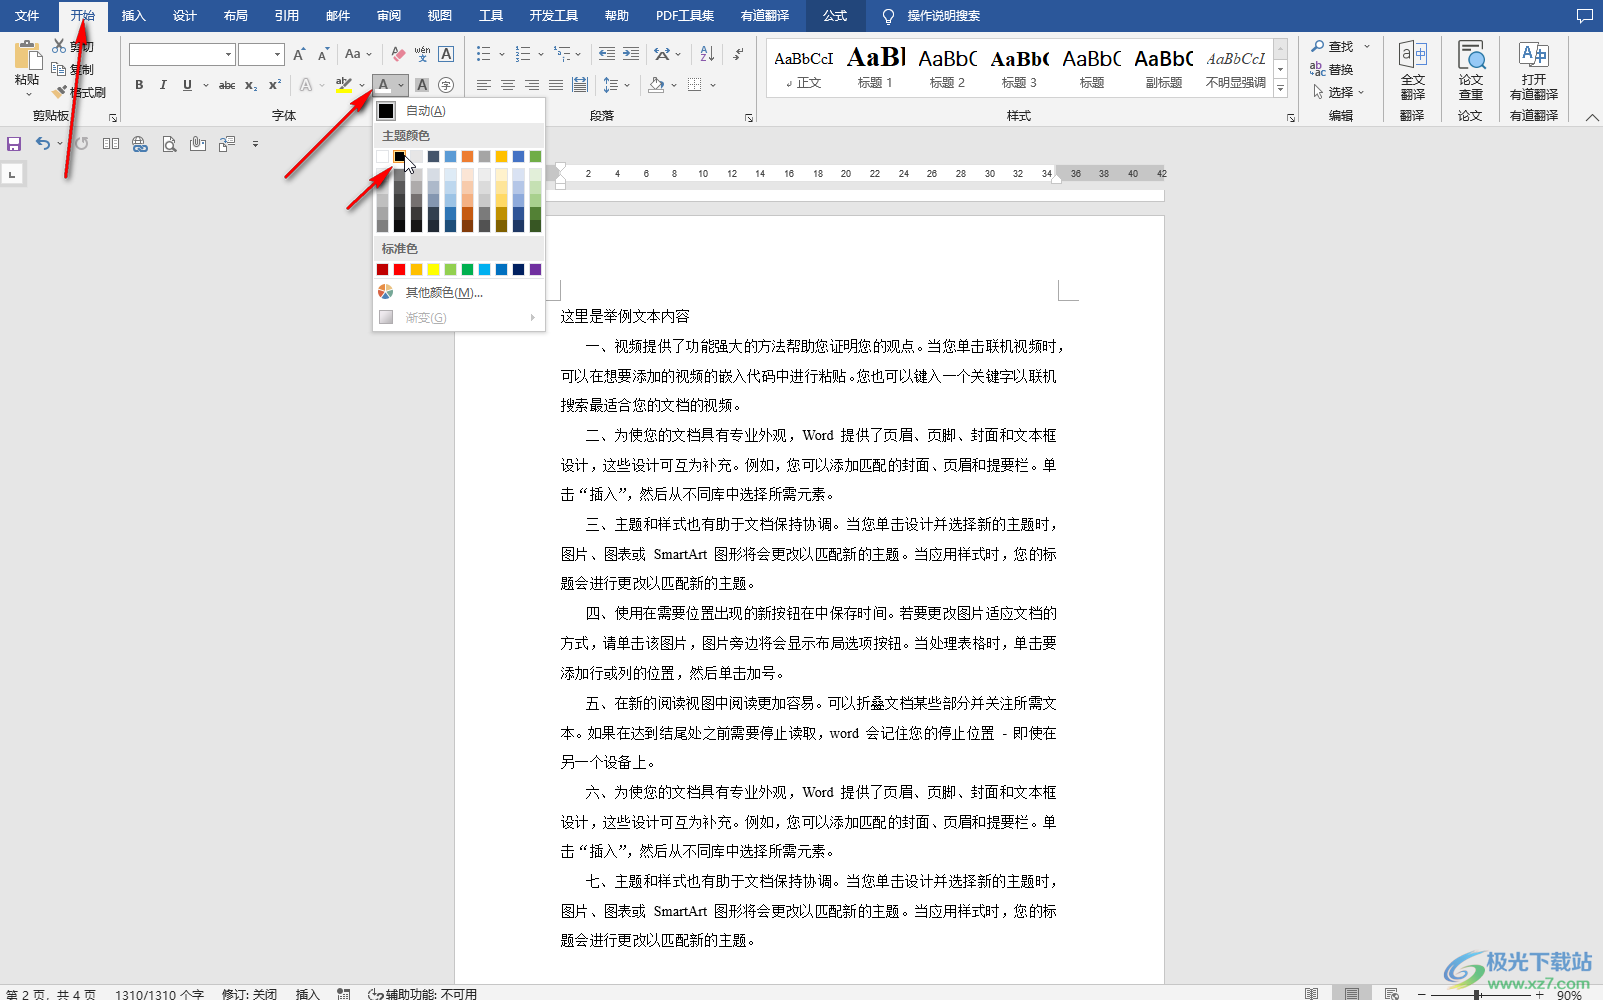Click the distributed alignment icon
The width and height of the screenshot is (1603, 1000).
[x=580, y=85]
